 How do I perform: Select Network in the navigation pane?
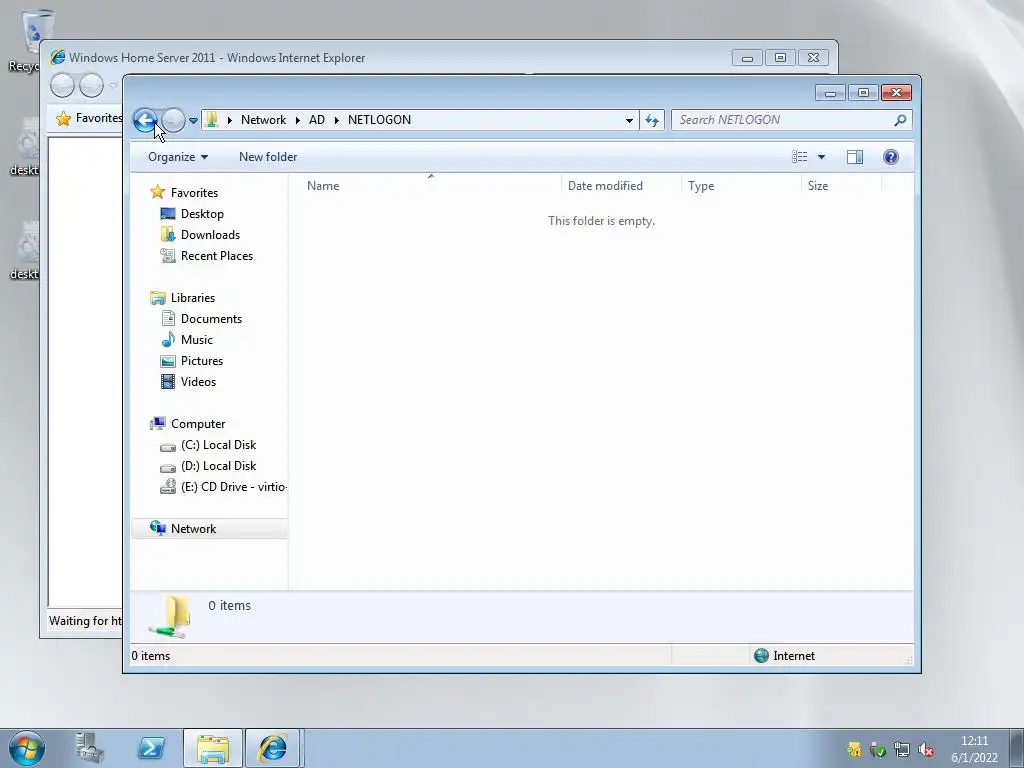pos(193,529)
